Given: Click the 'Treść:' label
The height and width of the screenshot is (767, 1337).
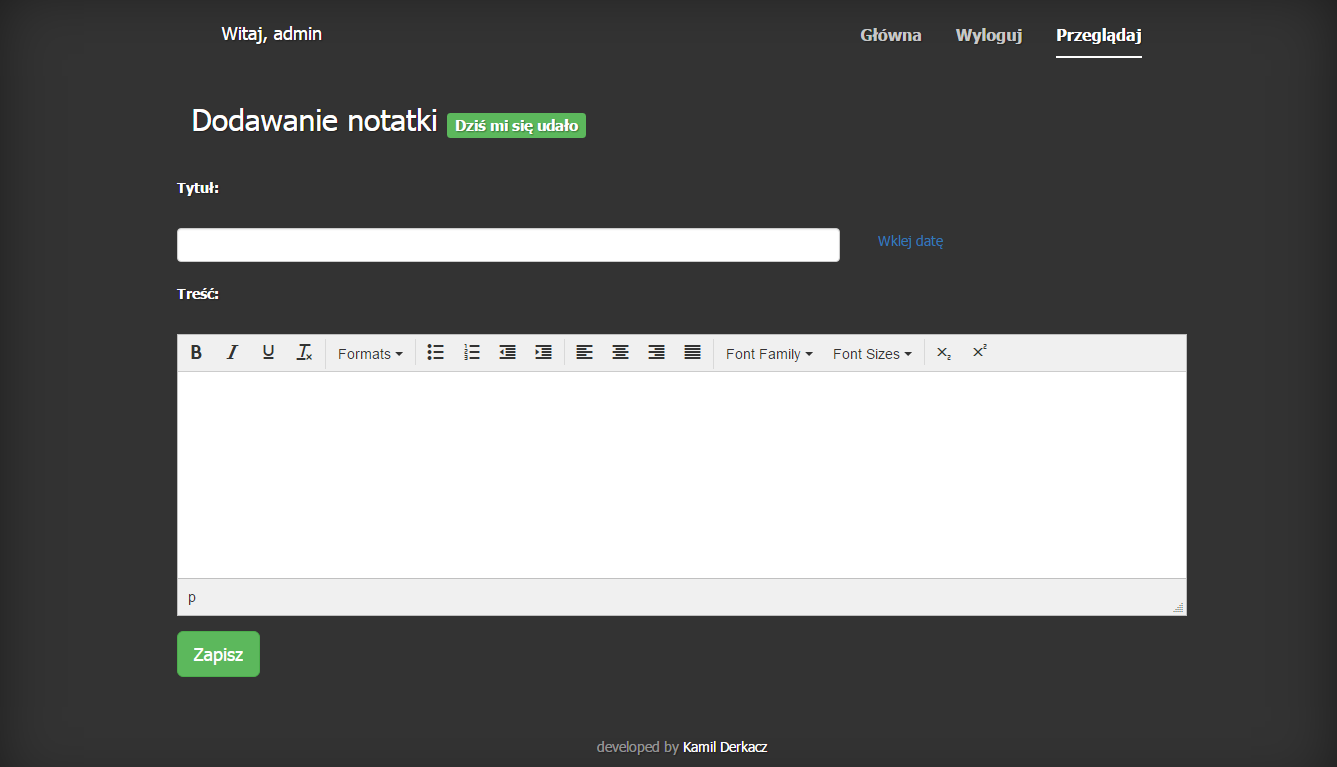Looking at the screenshot, I should (198, 294).
